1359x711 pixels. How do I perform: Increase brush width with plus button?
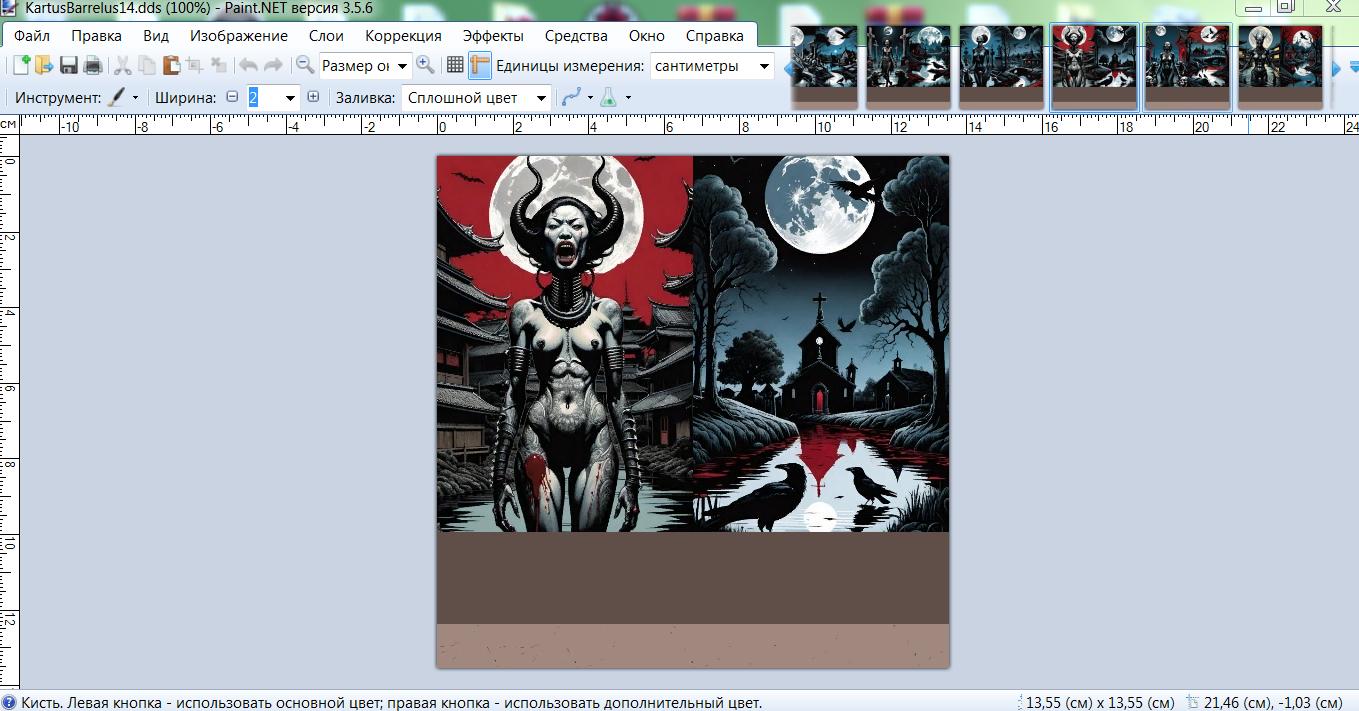coord(313,97)
